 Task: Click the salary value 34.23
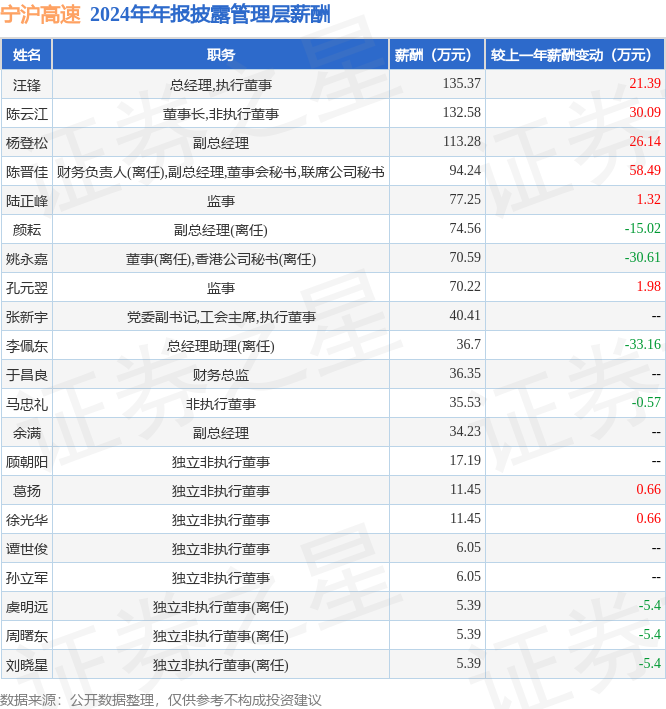pos(465,431)
